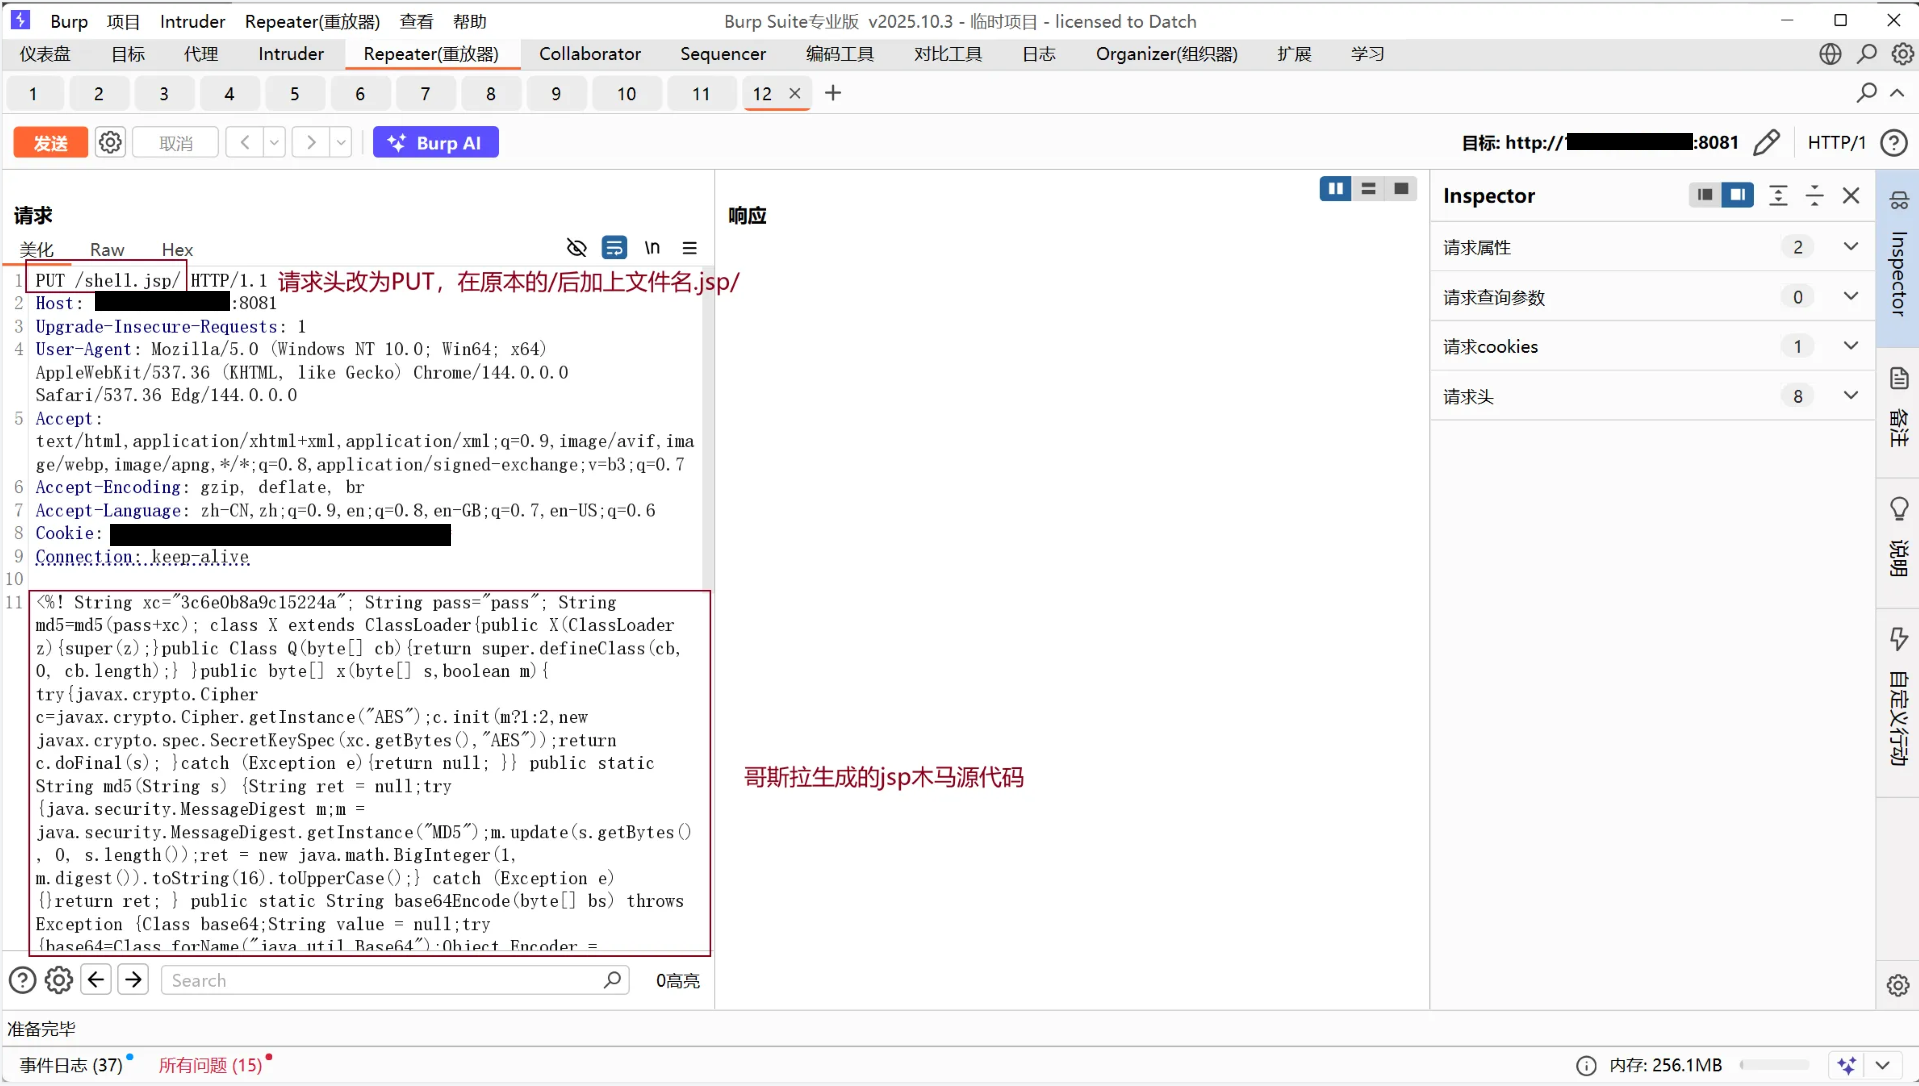
Task: Select side-by-side layout toggle
Action: [1335, 189]
